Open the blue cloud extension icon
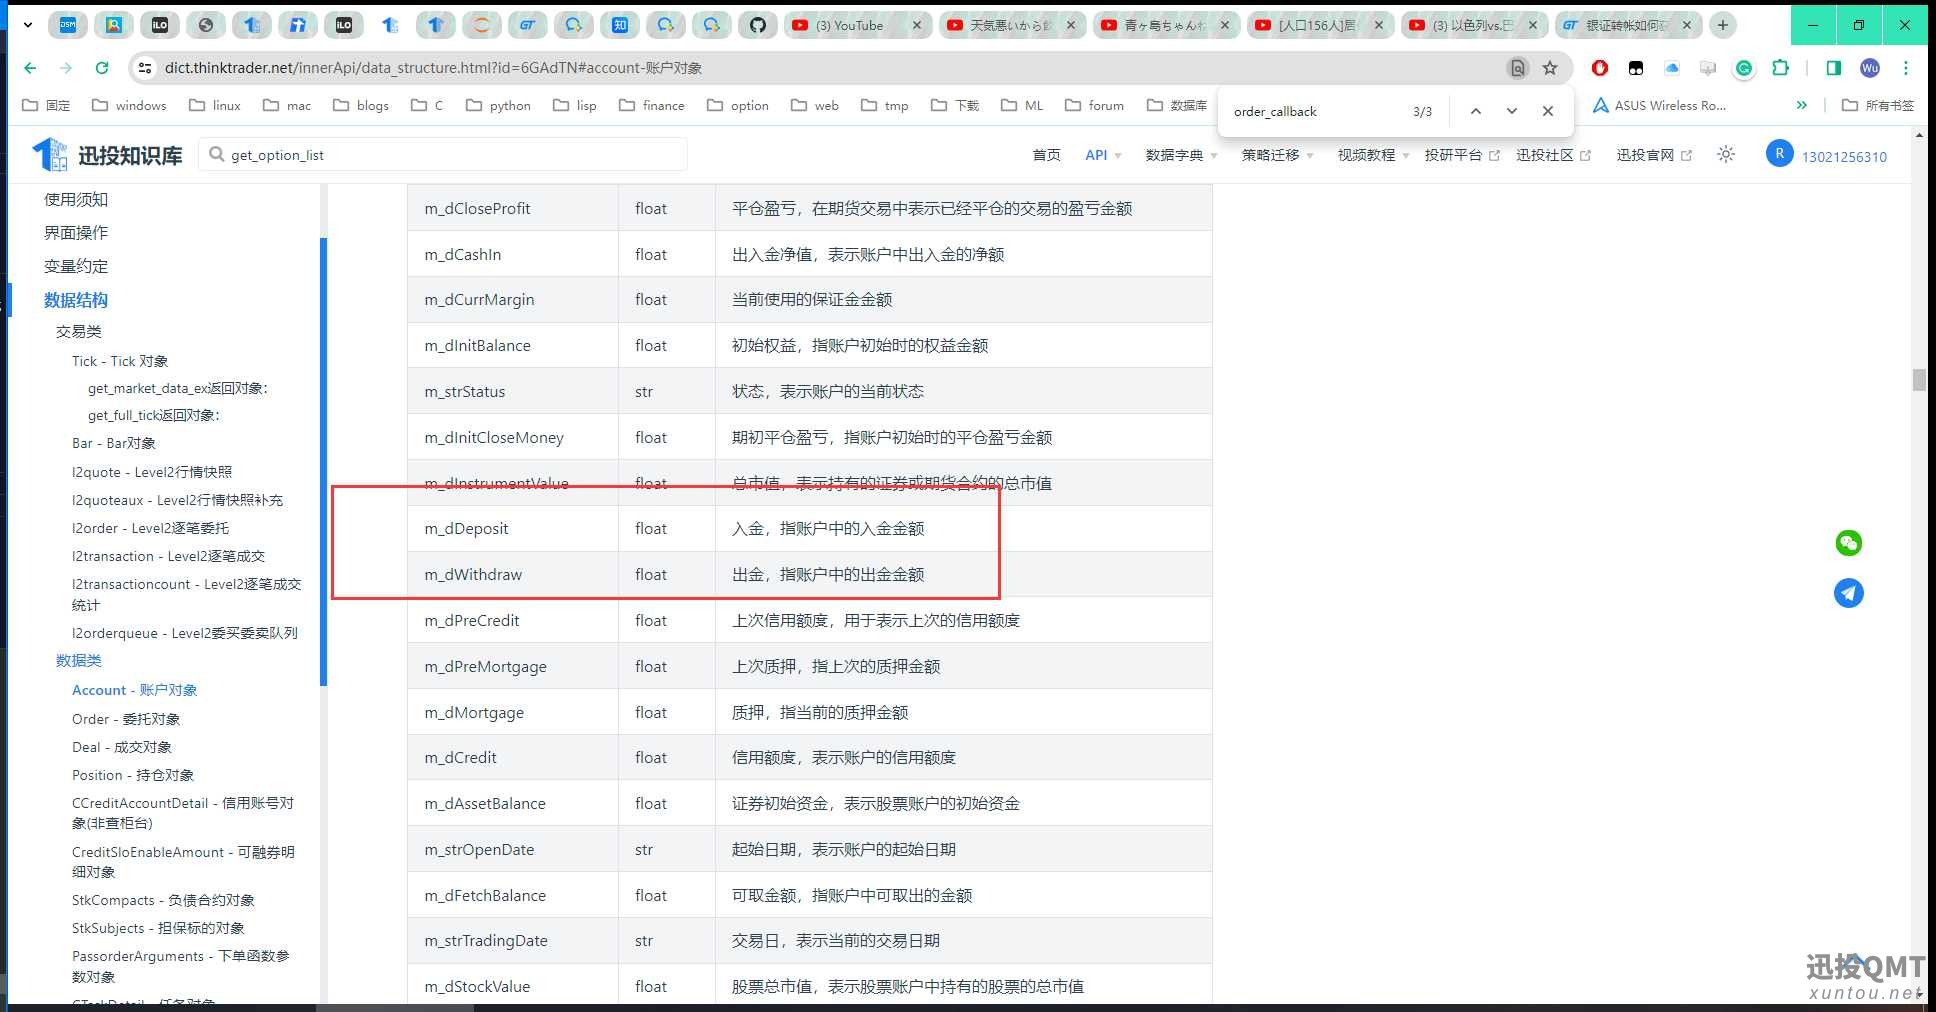Viewport: 1936px width, 1012px height. coord(1672,68)
